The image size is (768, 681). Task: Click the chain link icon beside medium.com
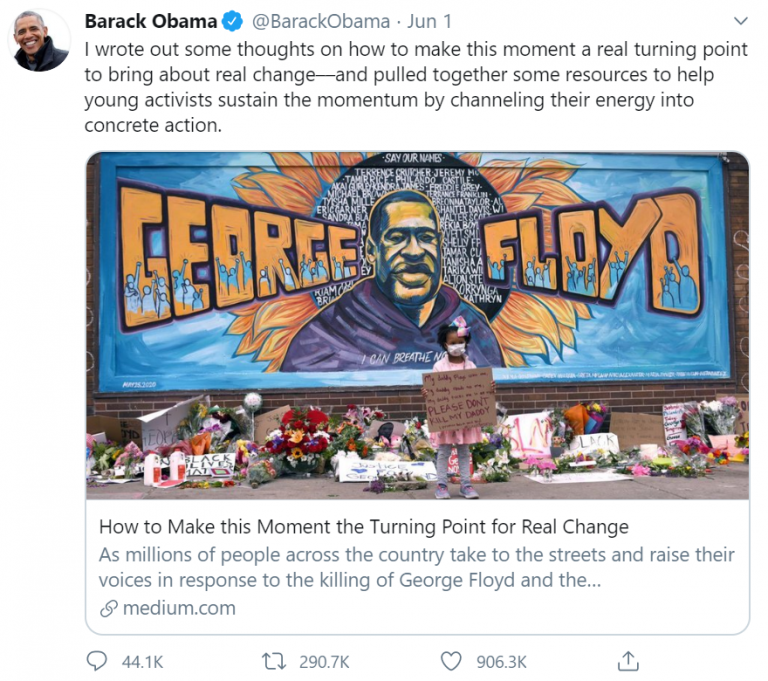(108, 608)
